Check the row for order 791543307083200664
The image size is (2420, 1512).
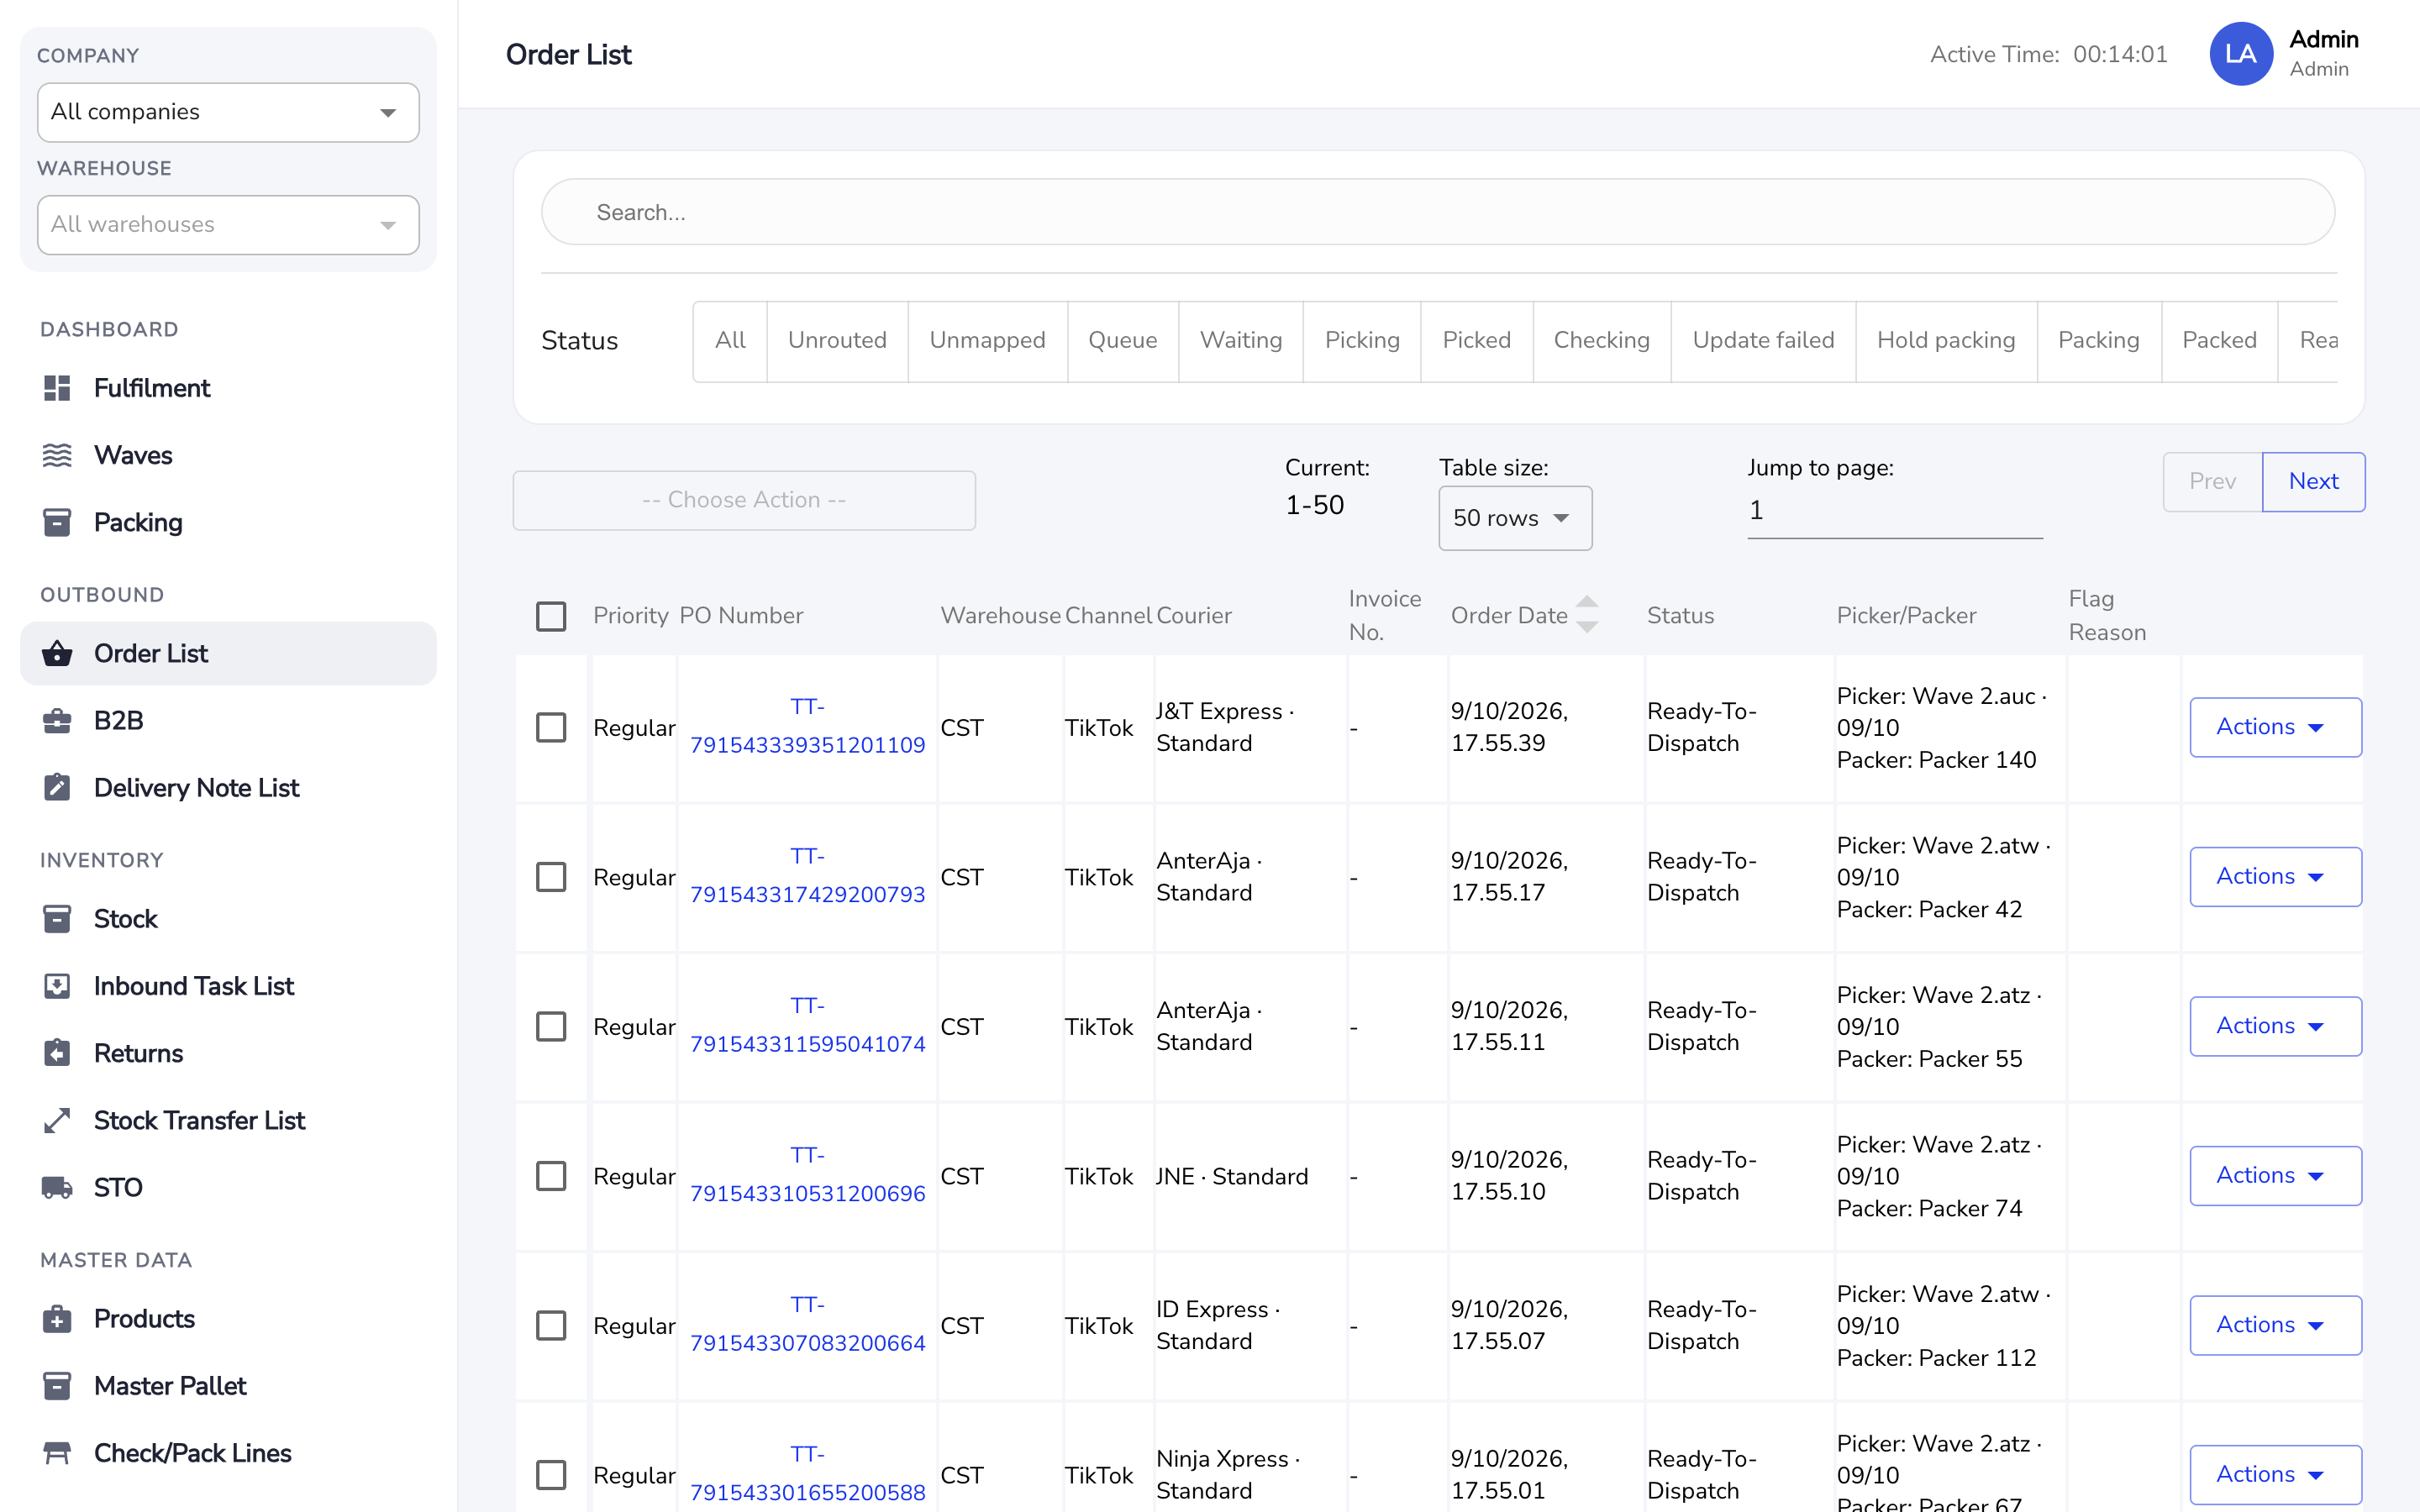pyautogui.click(x=551, y=1325)
